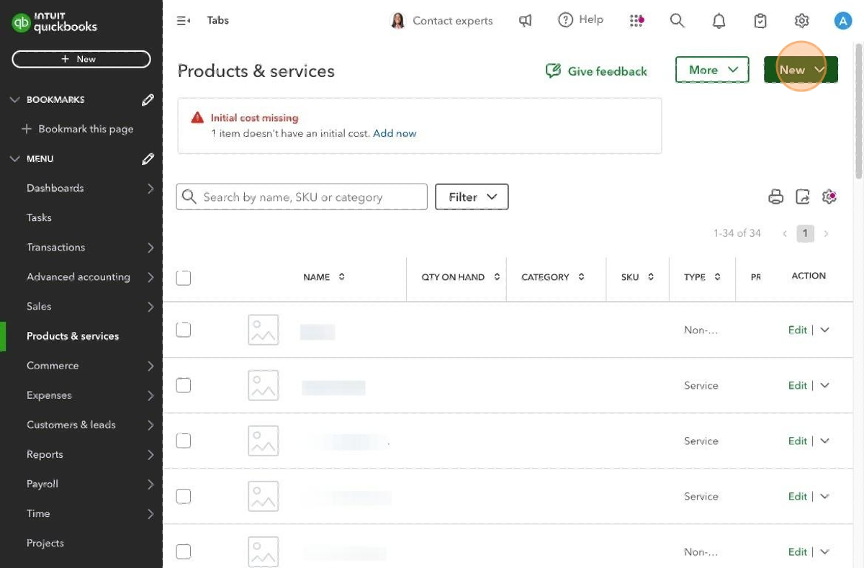The image size is (864, 568).
Task: Open the search magnifier icon in header
Action: [x=677, y=20]
